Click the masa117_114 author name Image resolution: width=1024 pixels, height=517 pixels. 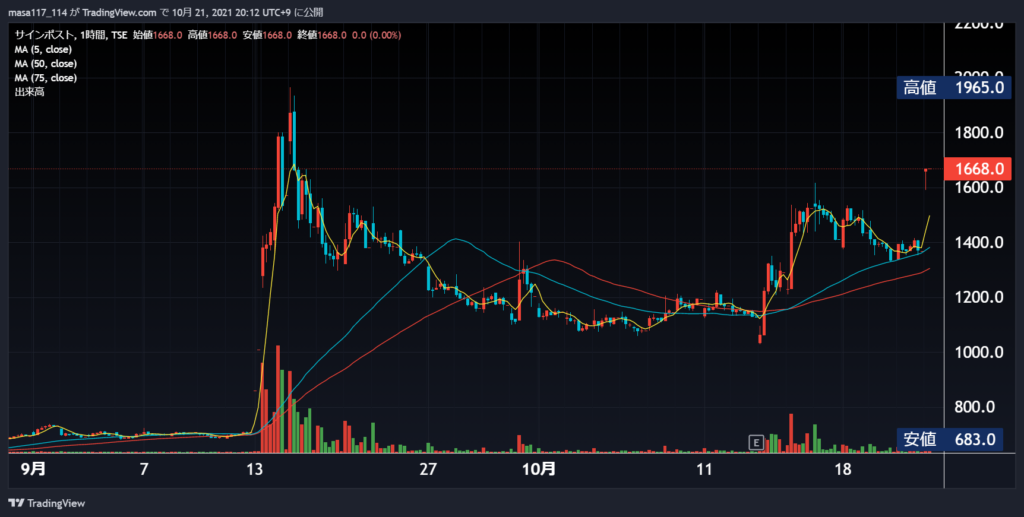pos(37,12)
